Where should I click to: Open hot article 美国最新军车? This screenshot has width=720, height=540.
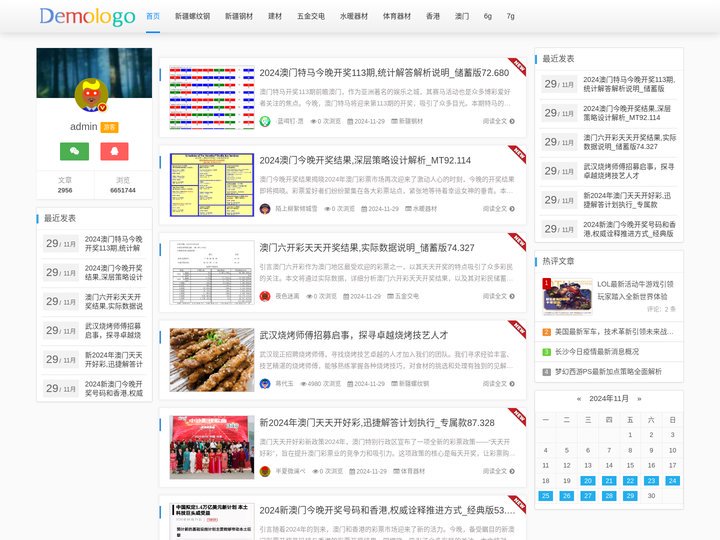tap(614, 332)
